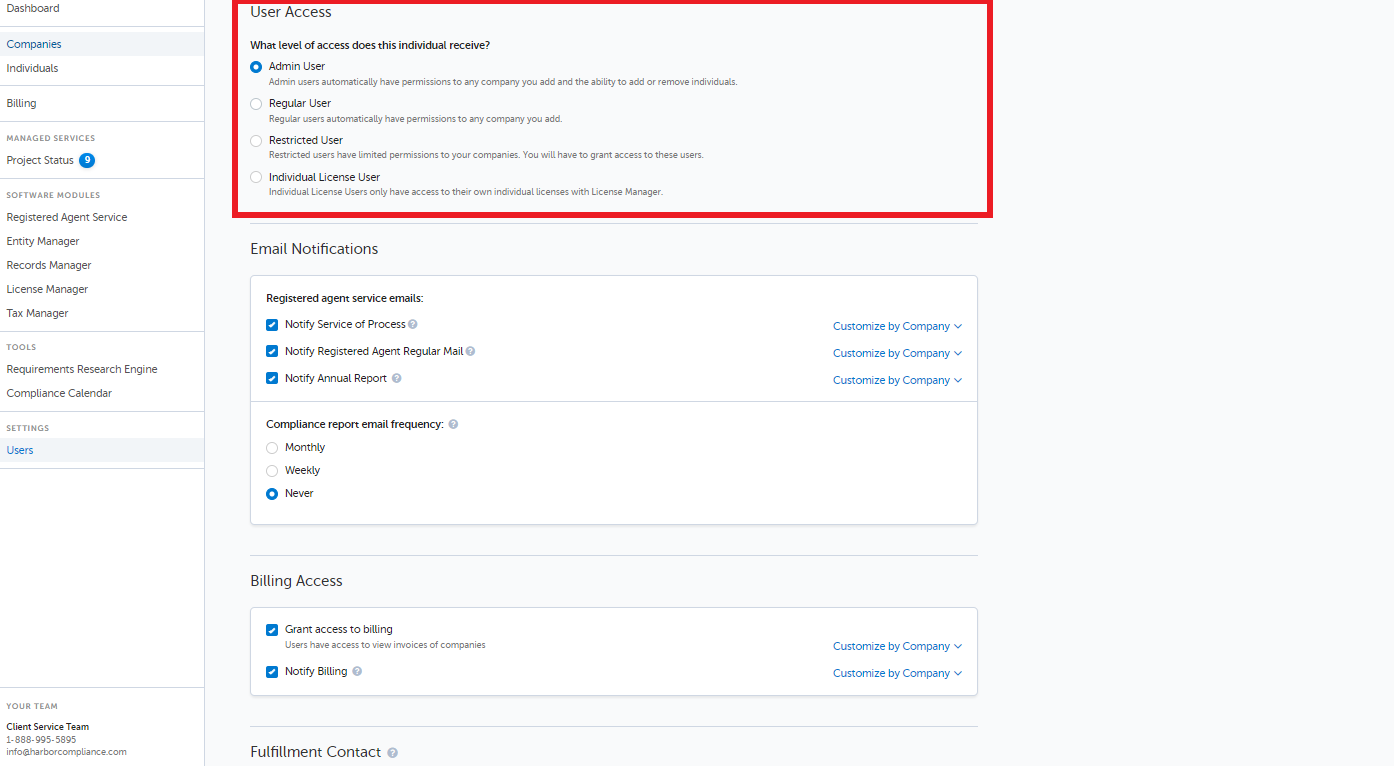
Task: Click the Email Notifications section heading
Action: tap(314, 249)
